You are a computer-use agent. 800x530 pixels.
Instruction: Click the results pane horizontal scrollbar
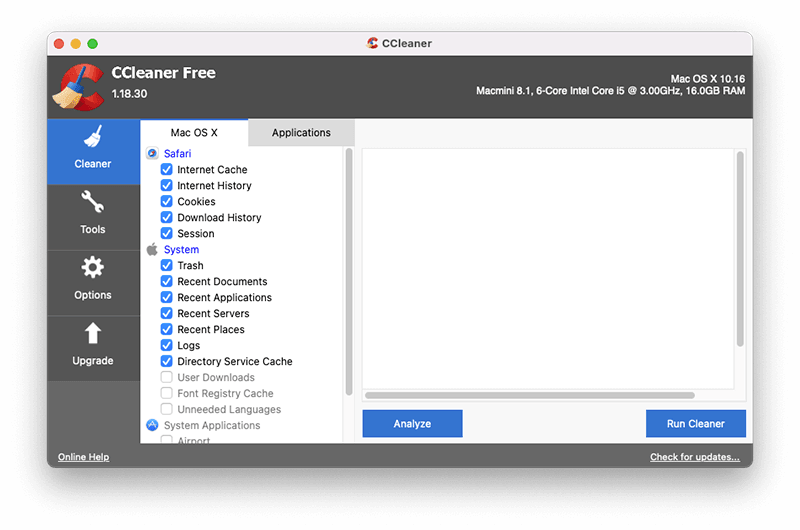point(530,395)
